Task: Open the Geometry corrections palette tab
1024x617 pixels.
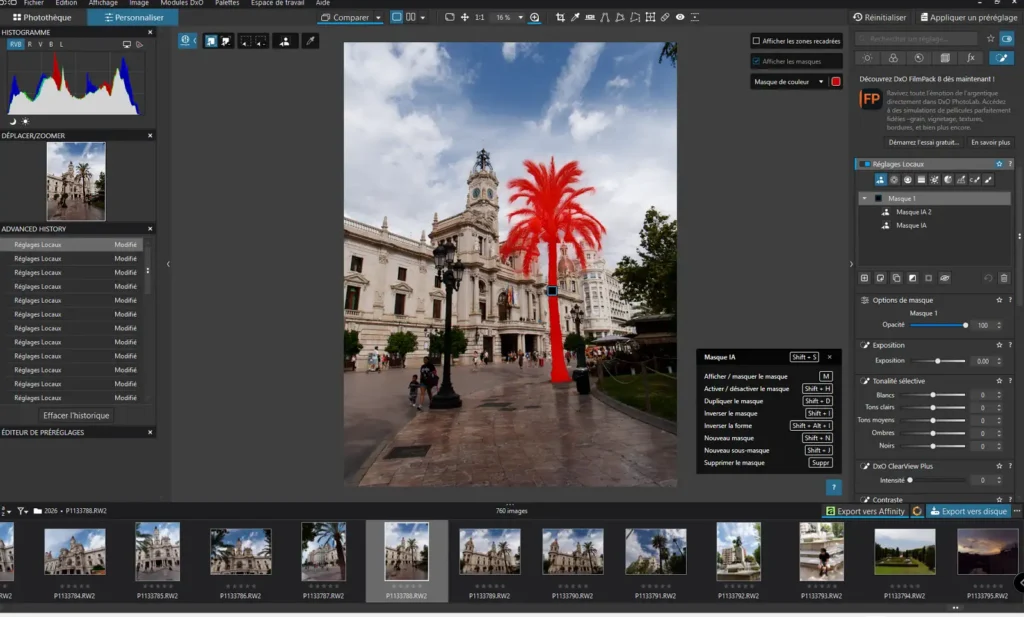Action: click(945, 58)
